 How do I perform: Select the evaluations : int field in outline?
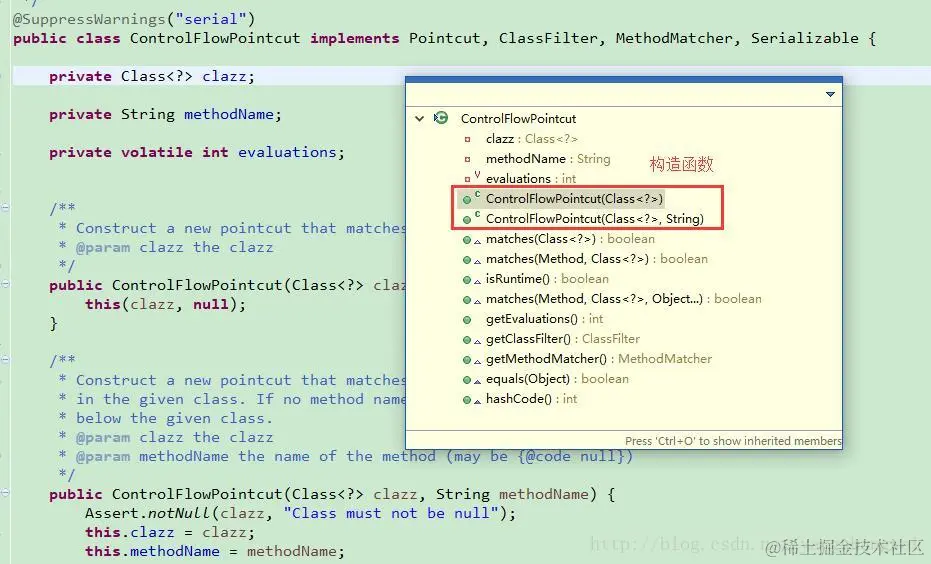[531, 179]
